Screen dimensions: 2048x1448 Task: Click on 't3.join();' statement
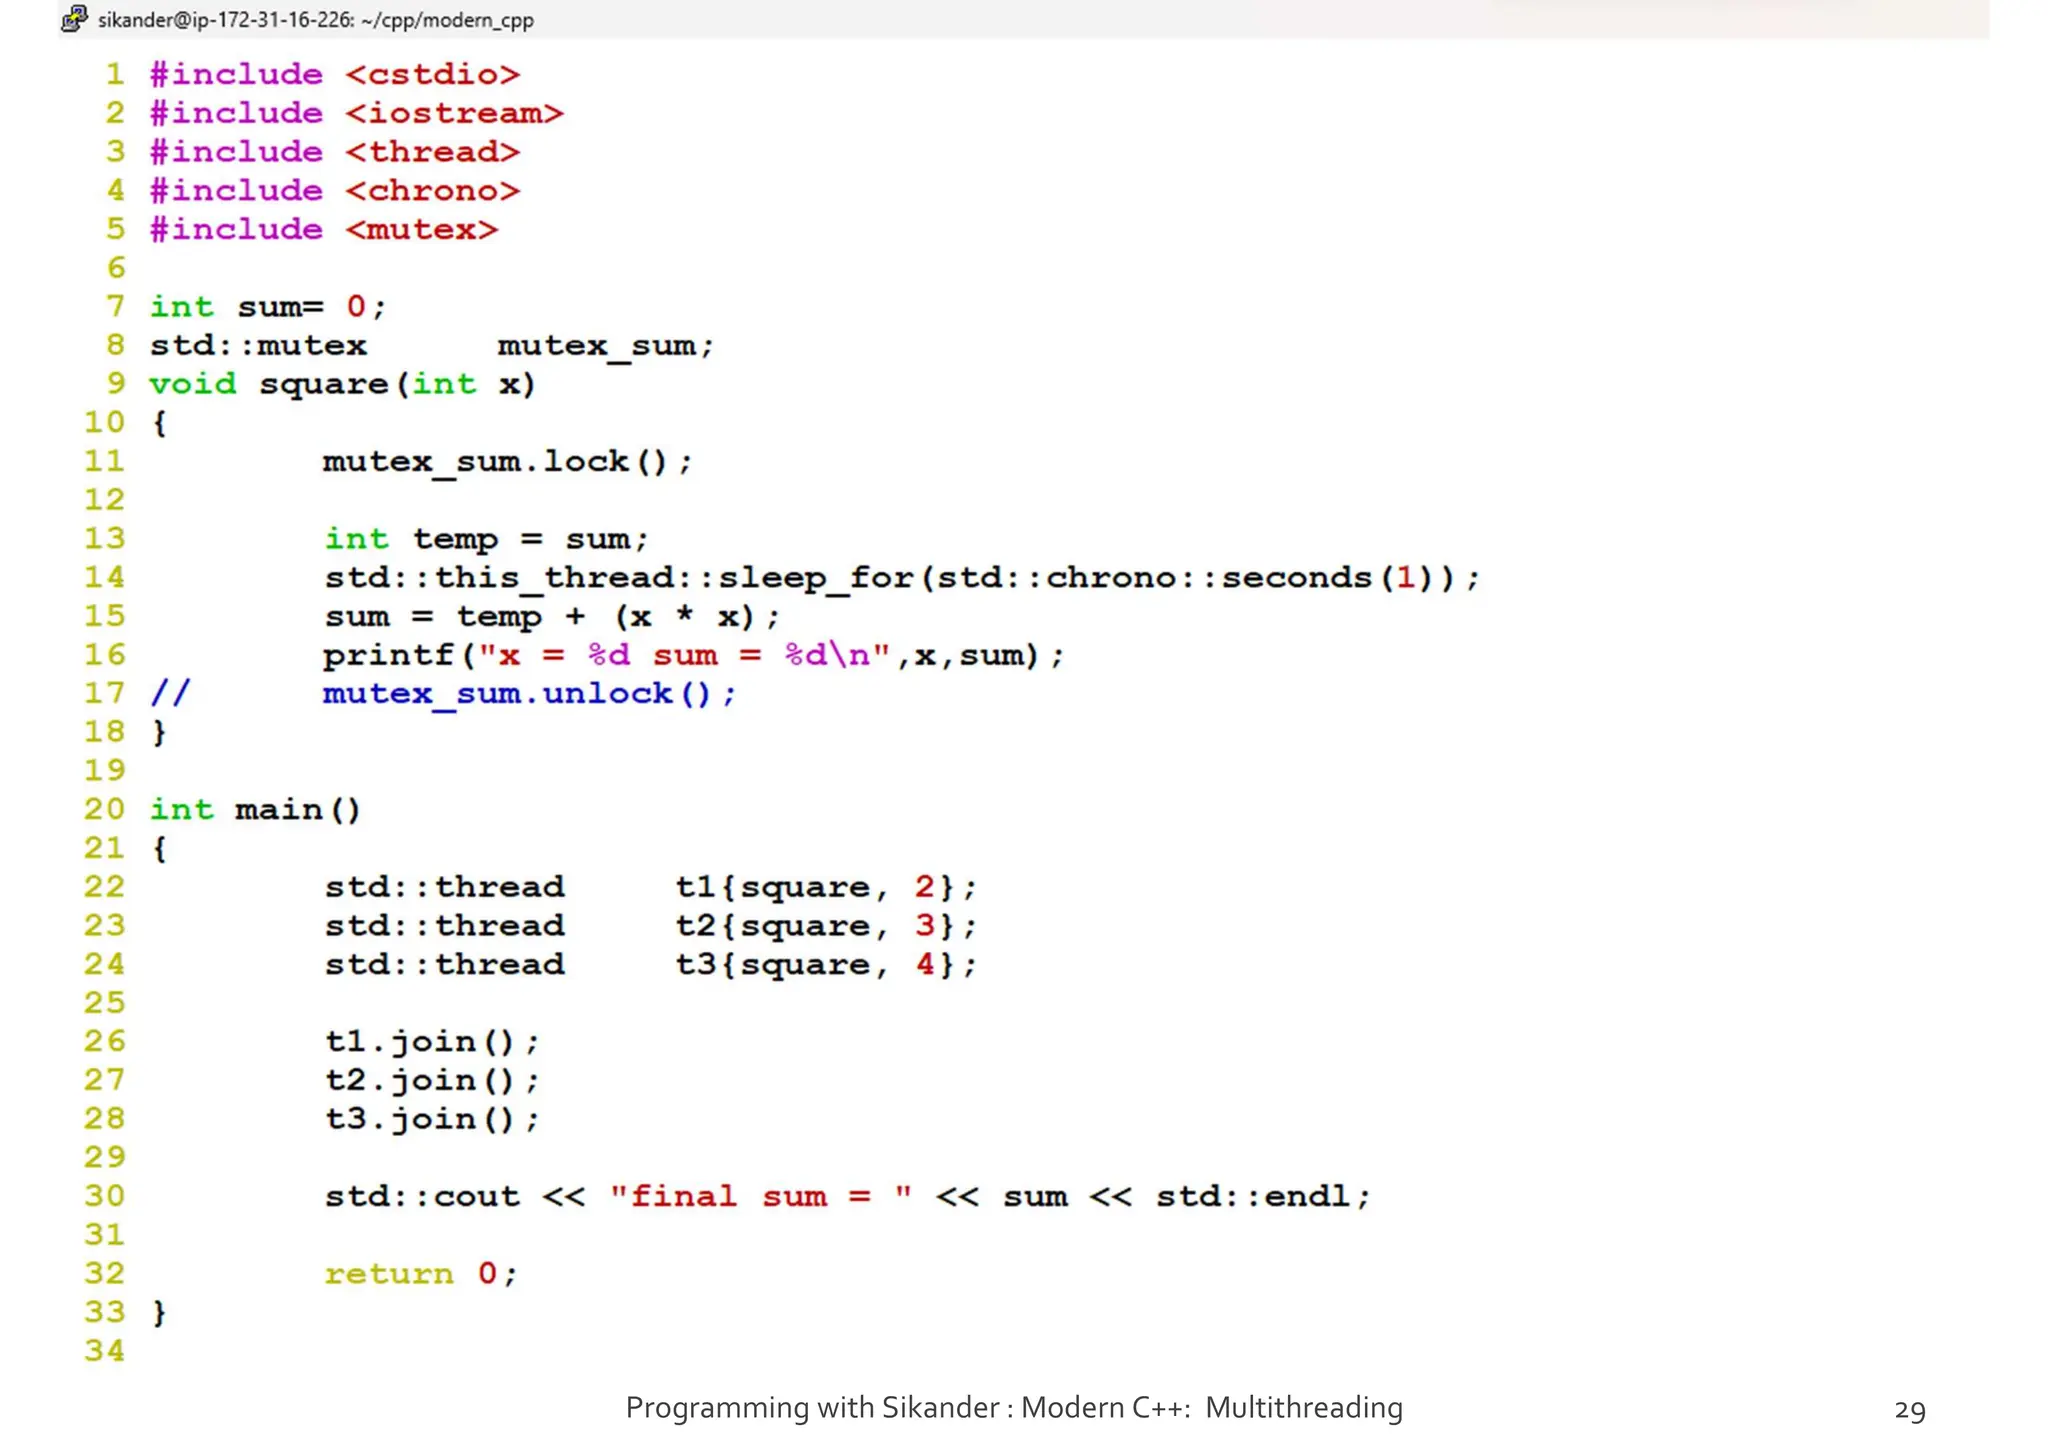point(432,1120)
